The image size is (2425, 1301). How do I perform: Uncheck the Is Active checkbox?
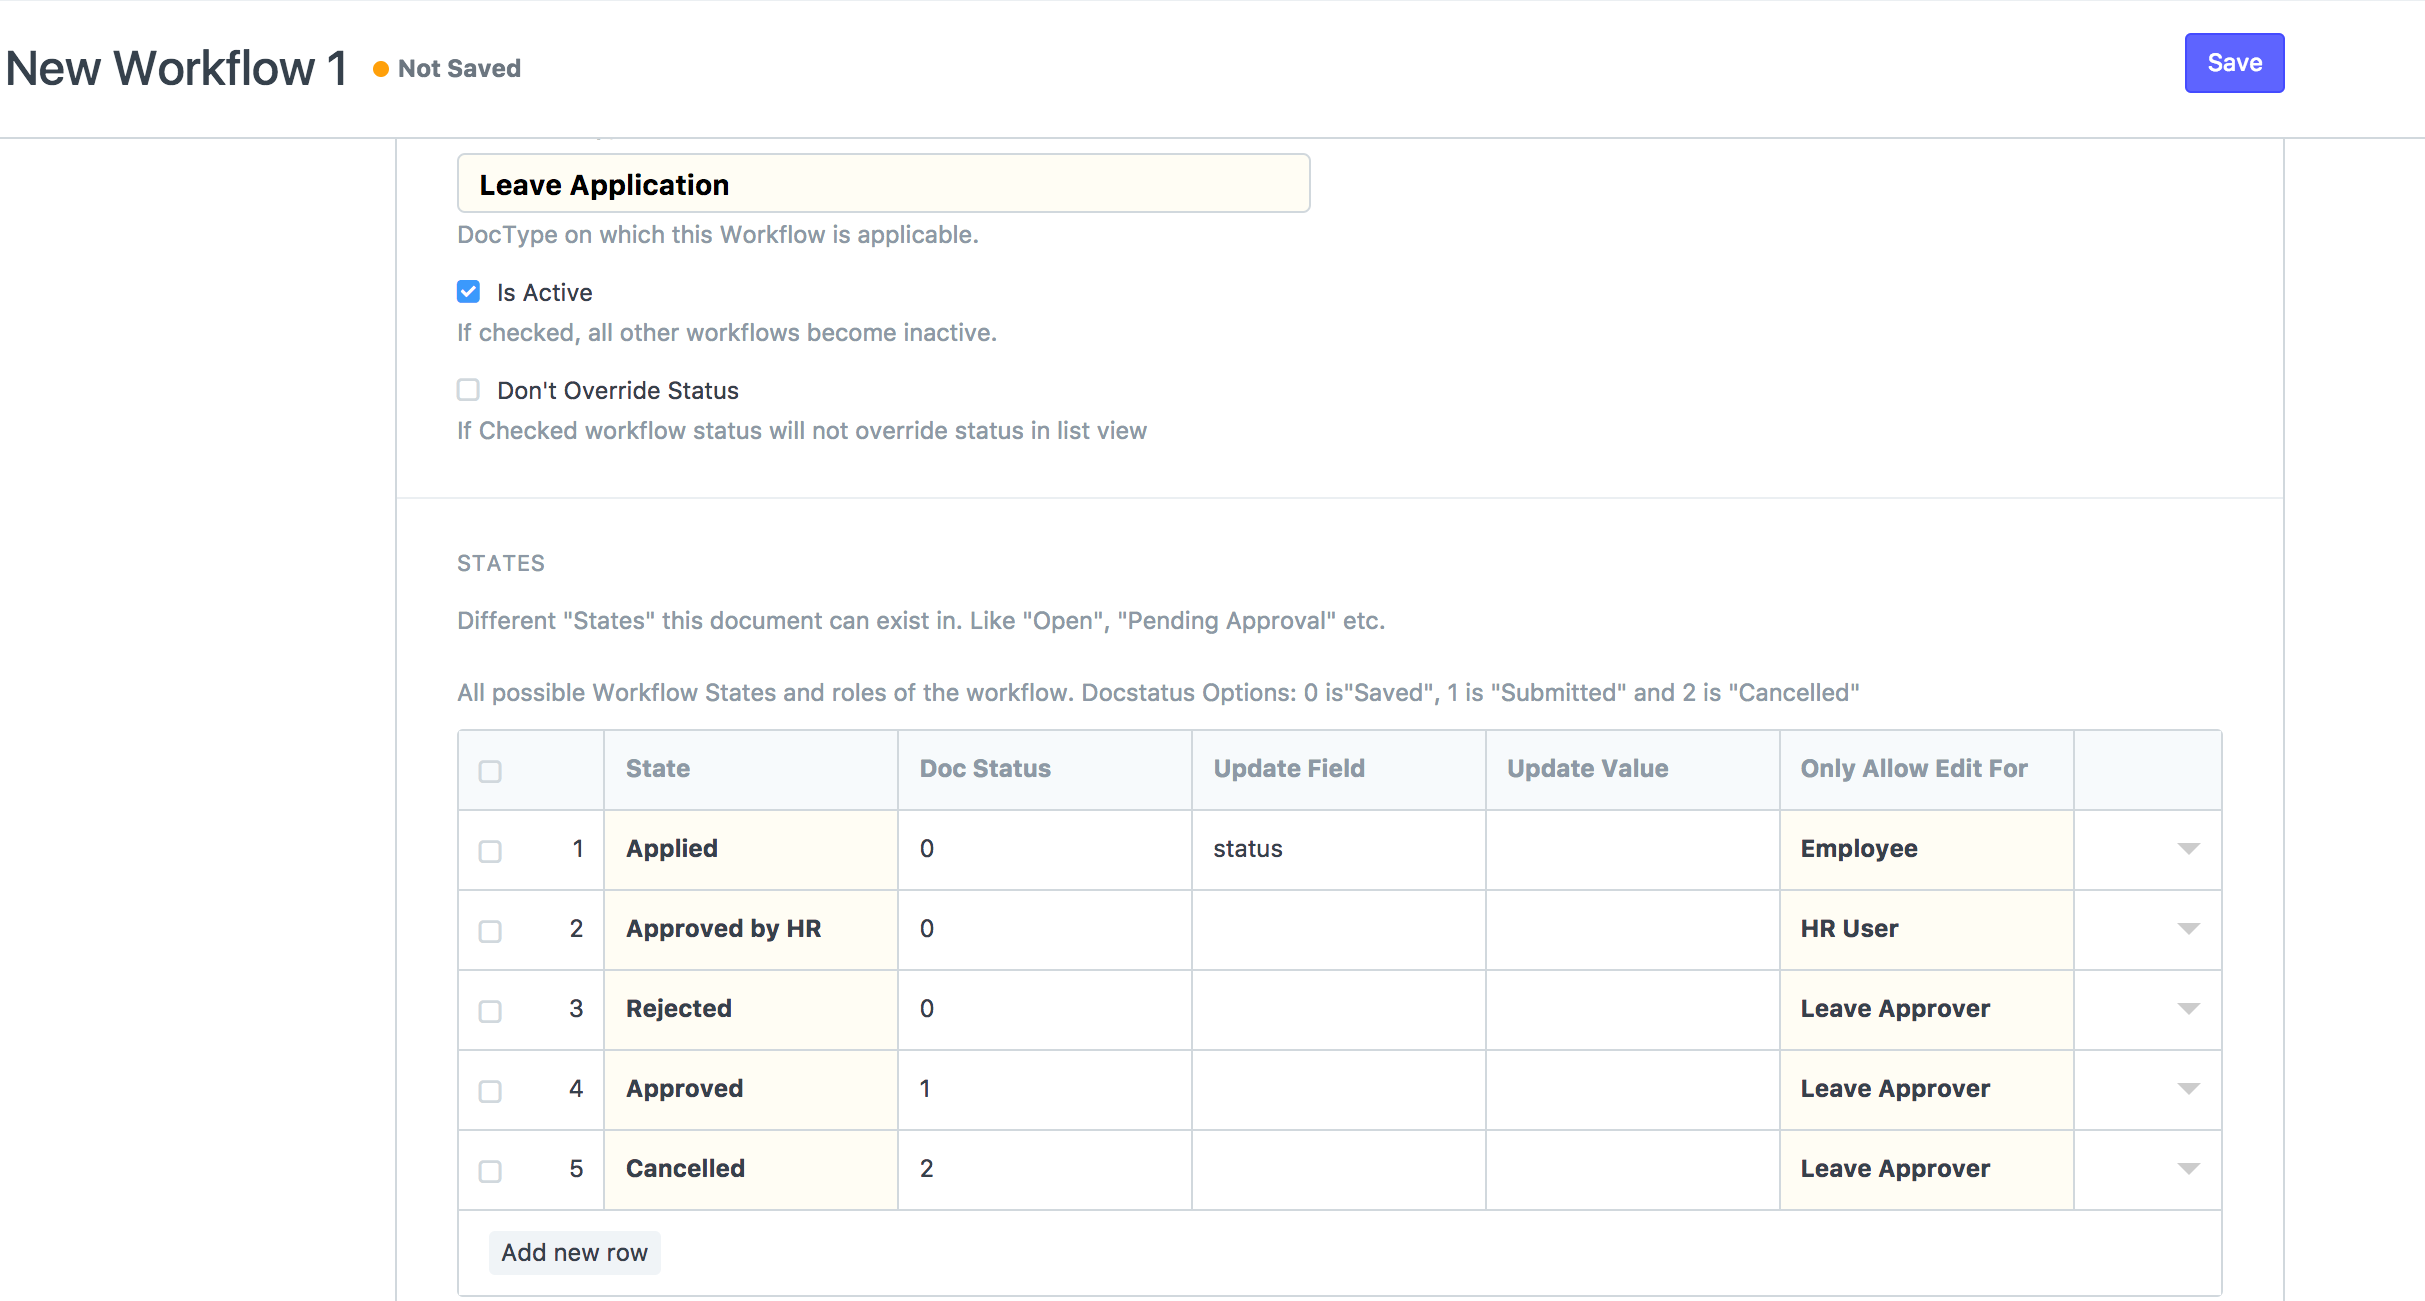(x=468, y=292)
